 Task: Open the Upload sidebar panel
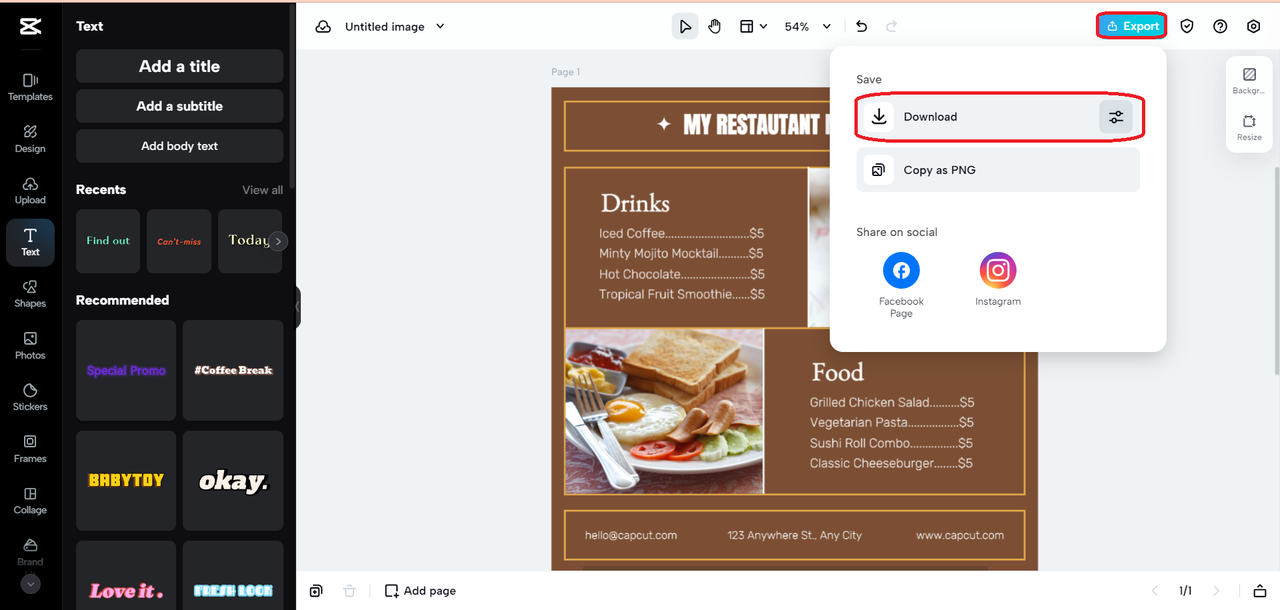30,191
